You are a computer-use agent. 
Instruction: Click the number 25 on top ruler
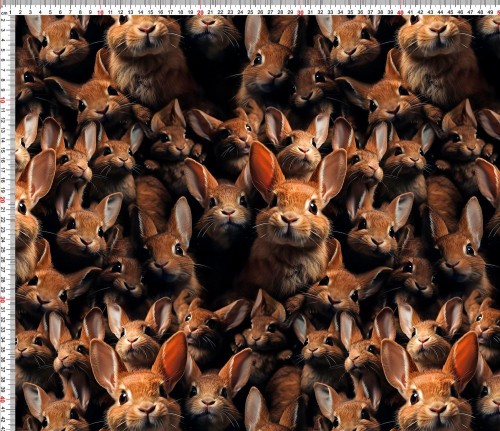pos(250,12)
